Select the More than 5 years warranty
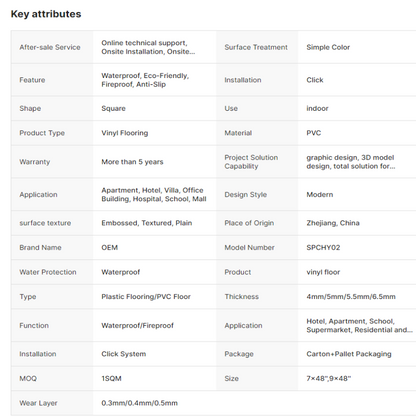 click(x=132, y=162)
